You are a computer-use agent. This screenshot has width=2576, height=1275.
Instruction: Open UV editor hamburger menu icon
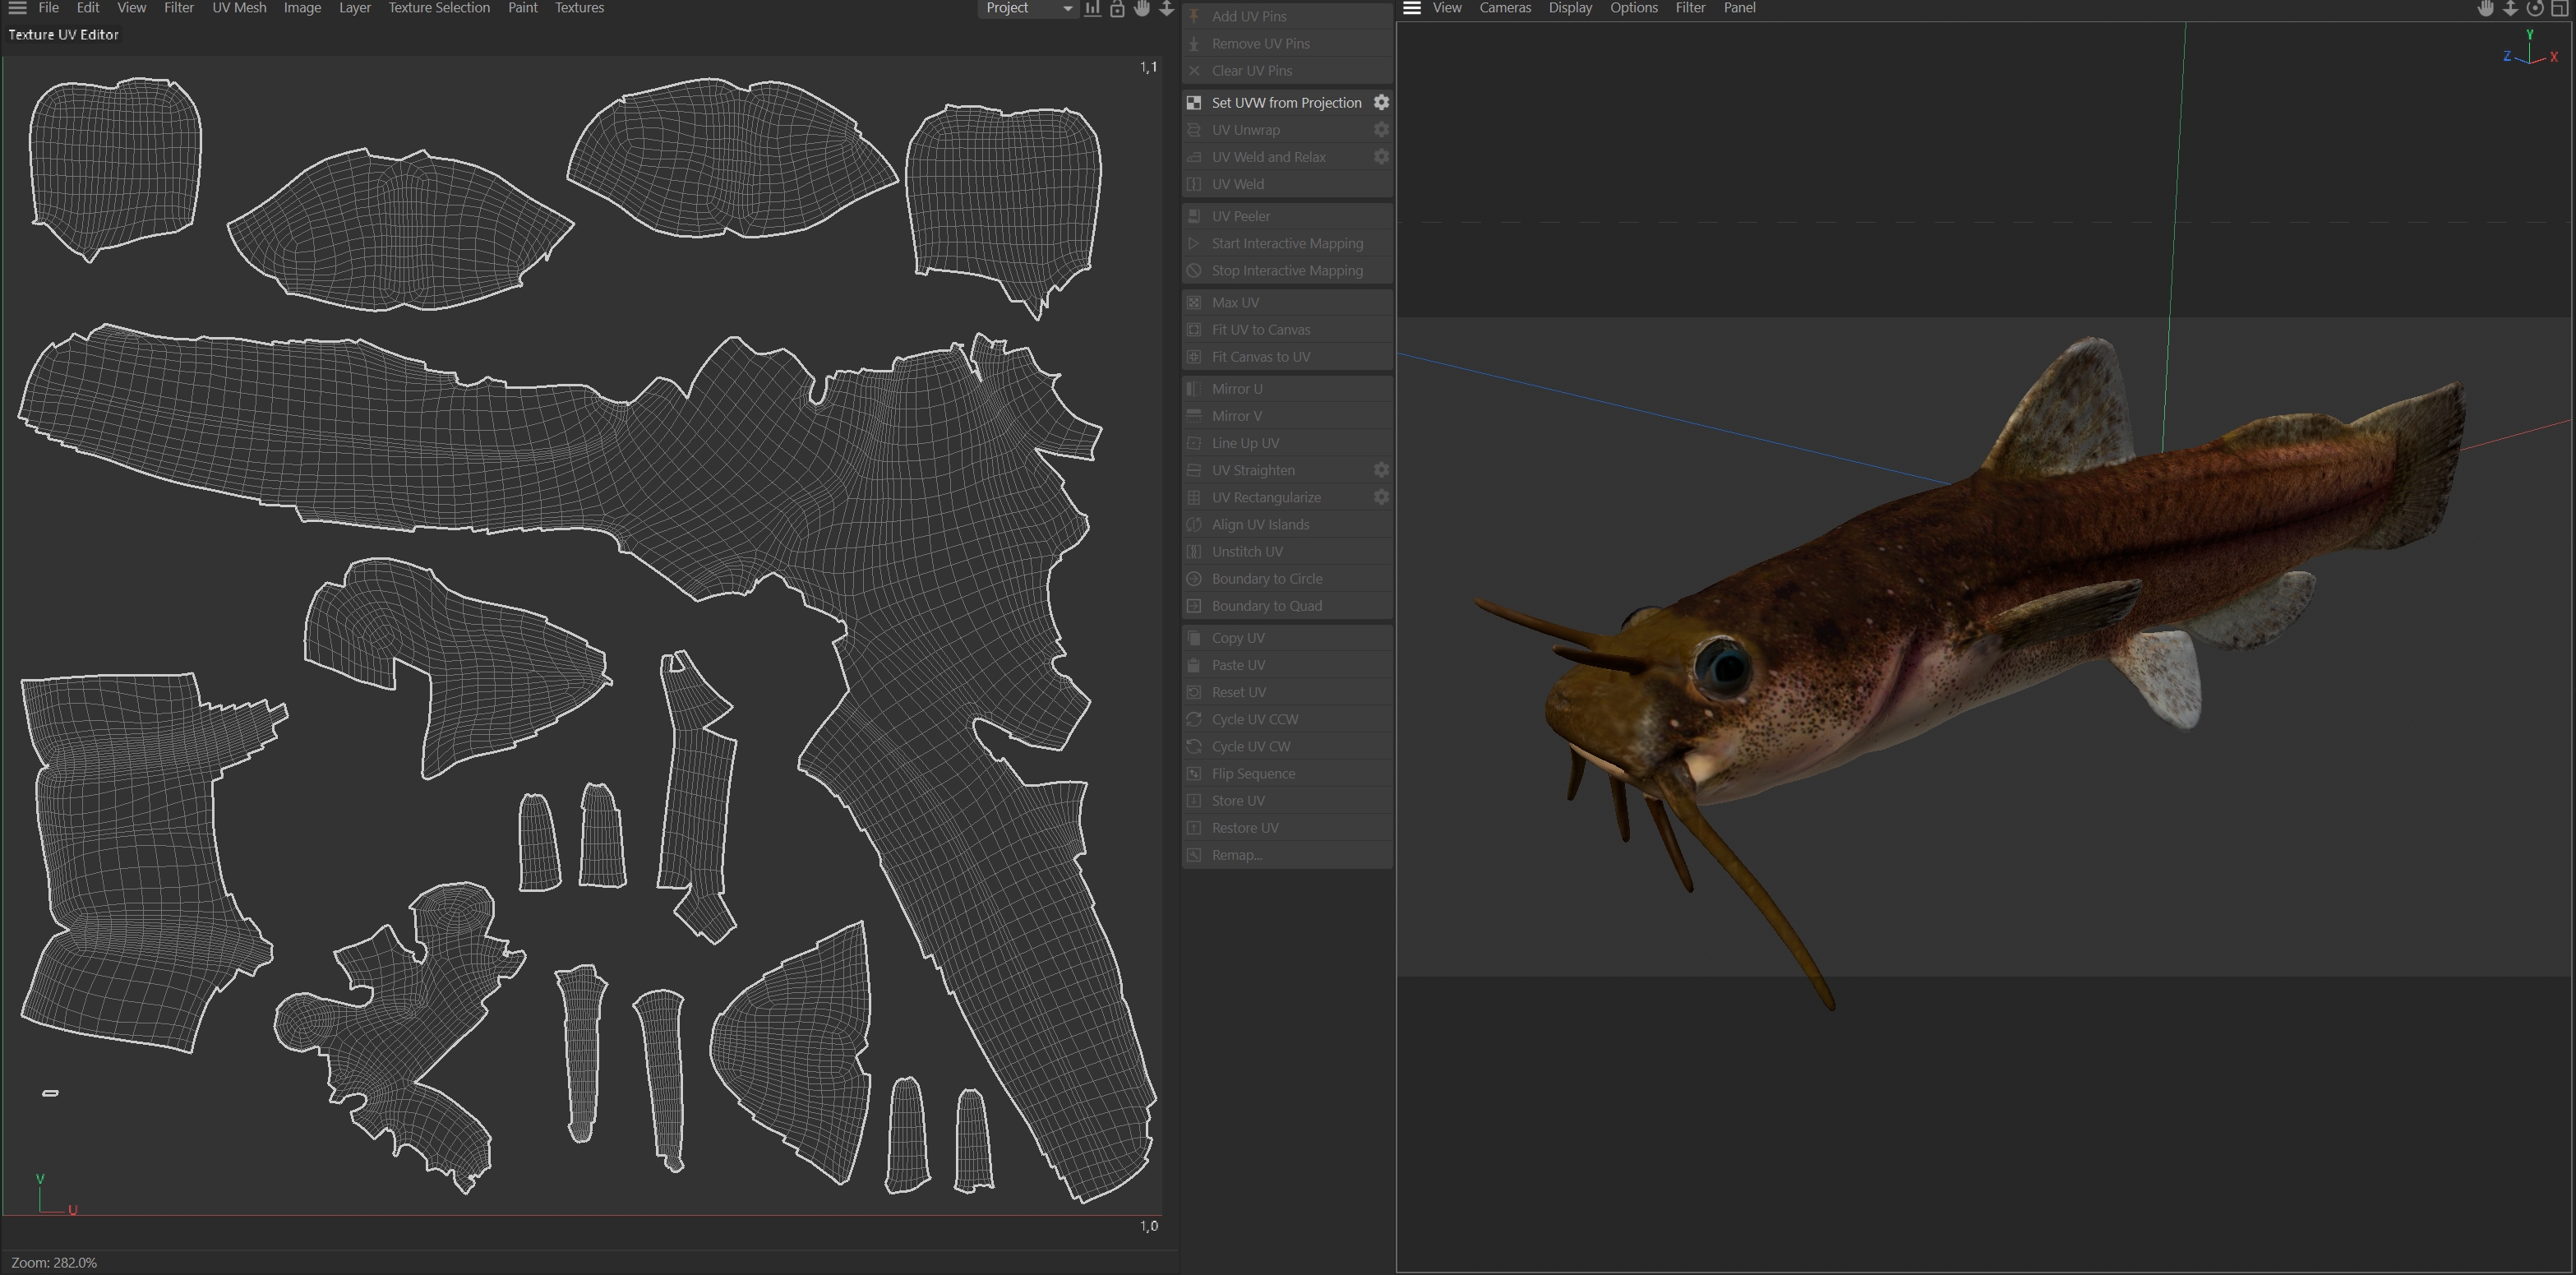[17, 8]
